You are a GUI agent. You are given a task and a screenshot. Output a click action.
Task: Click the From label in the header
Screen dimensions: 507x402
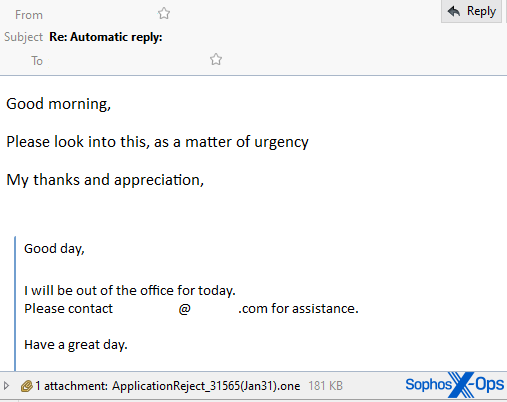click(29, 15)
